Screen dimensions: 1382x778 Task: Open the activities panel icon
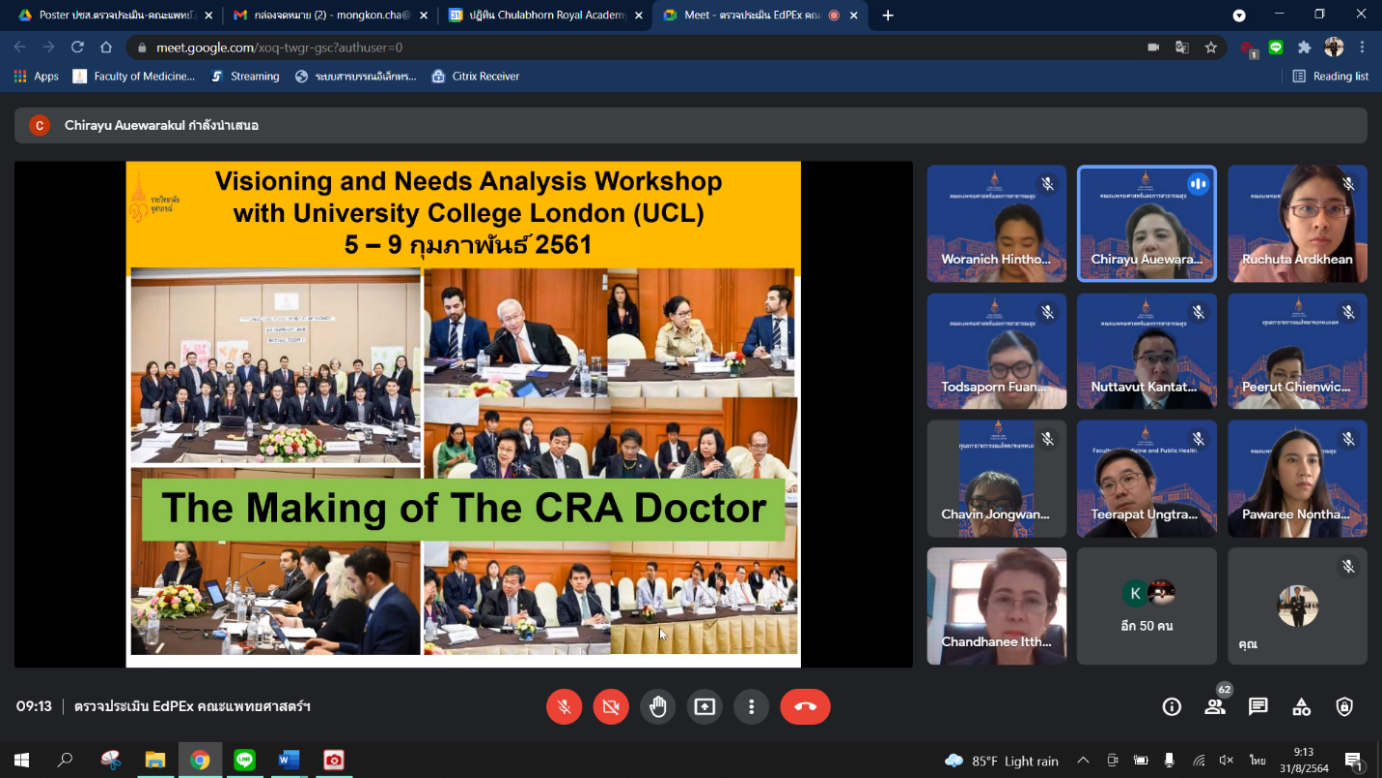(1301, 707)
